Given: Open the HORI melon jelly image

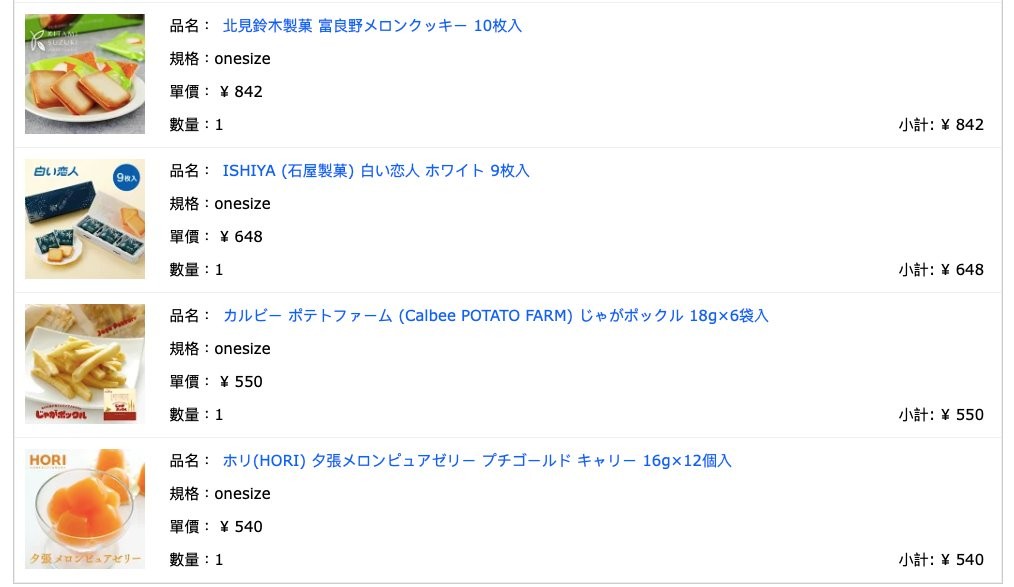Looking at the screenshot, I should tap(85, 509).
